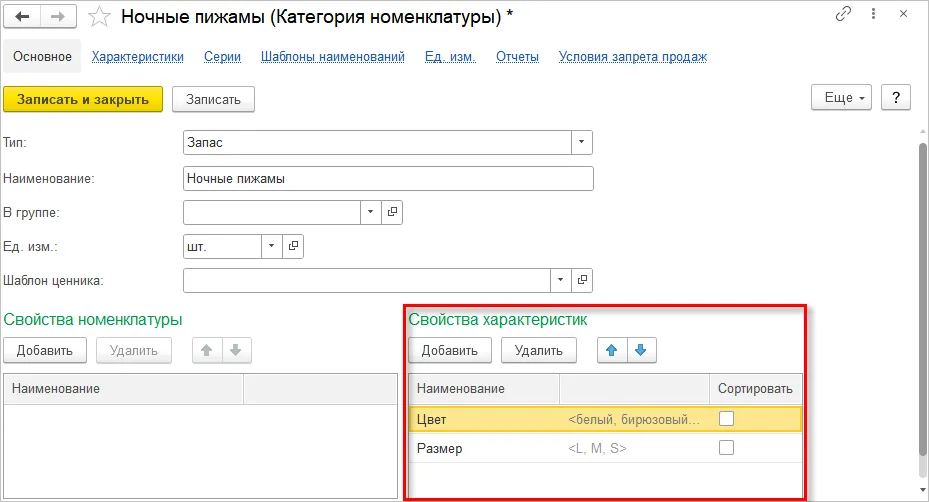Click the empty Шаблон ценника input field

click(x=367, y=280)
